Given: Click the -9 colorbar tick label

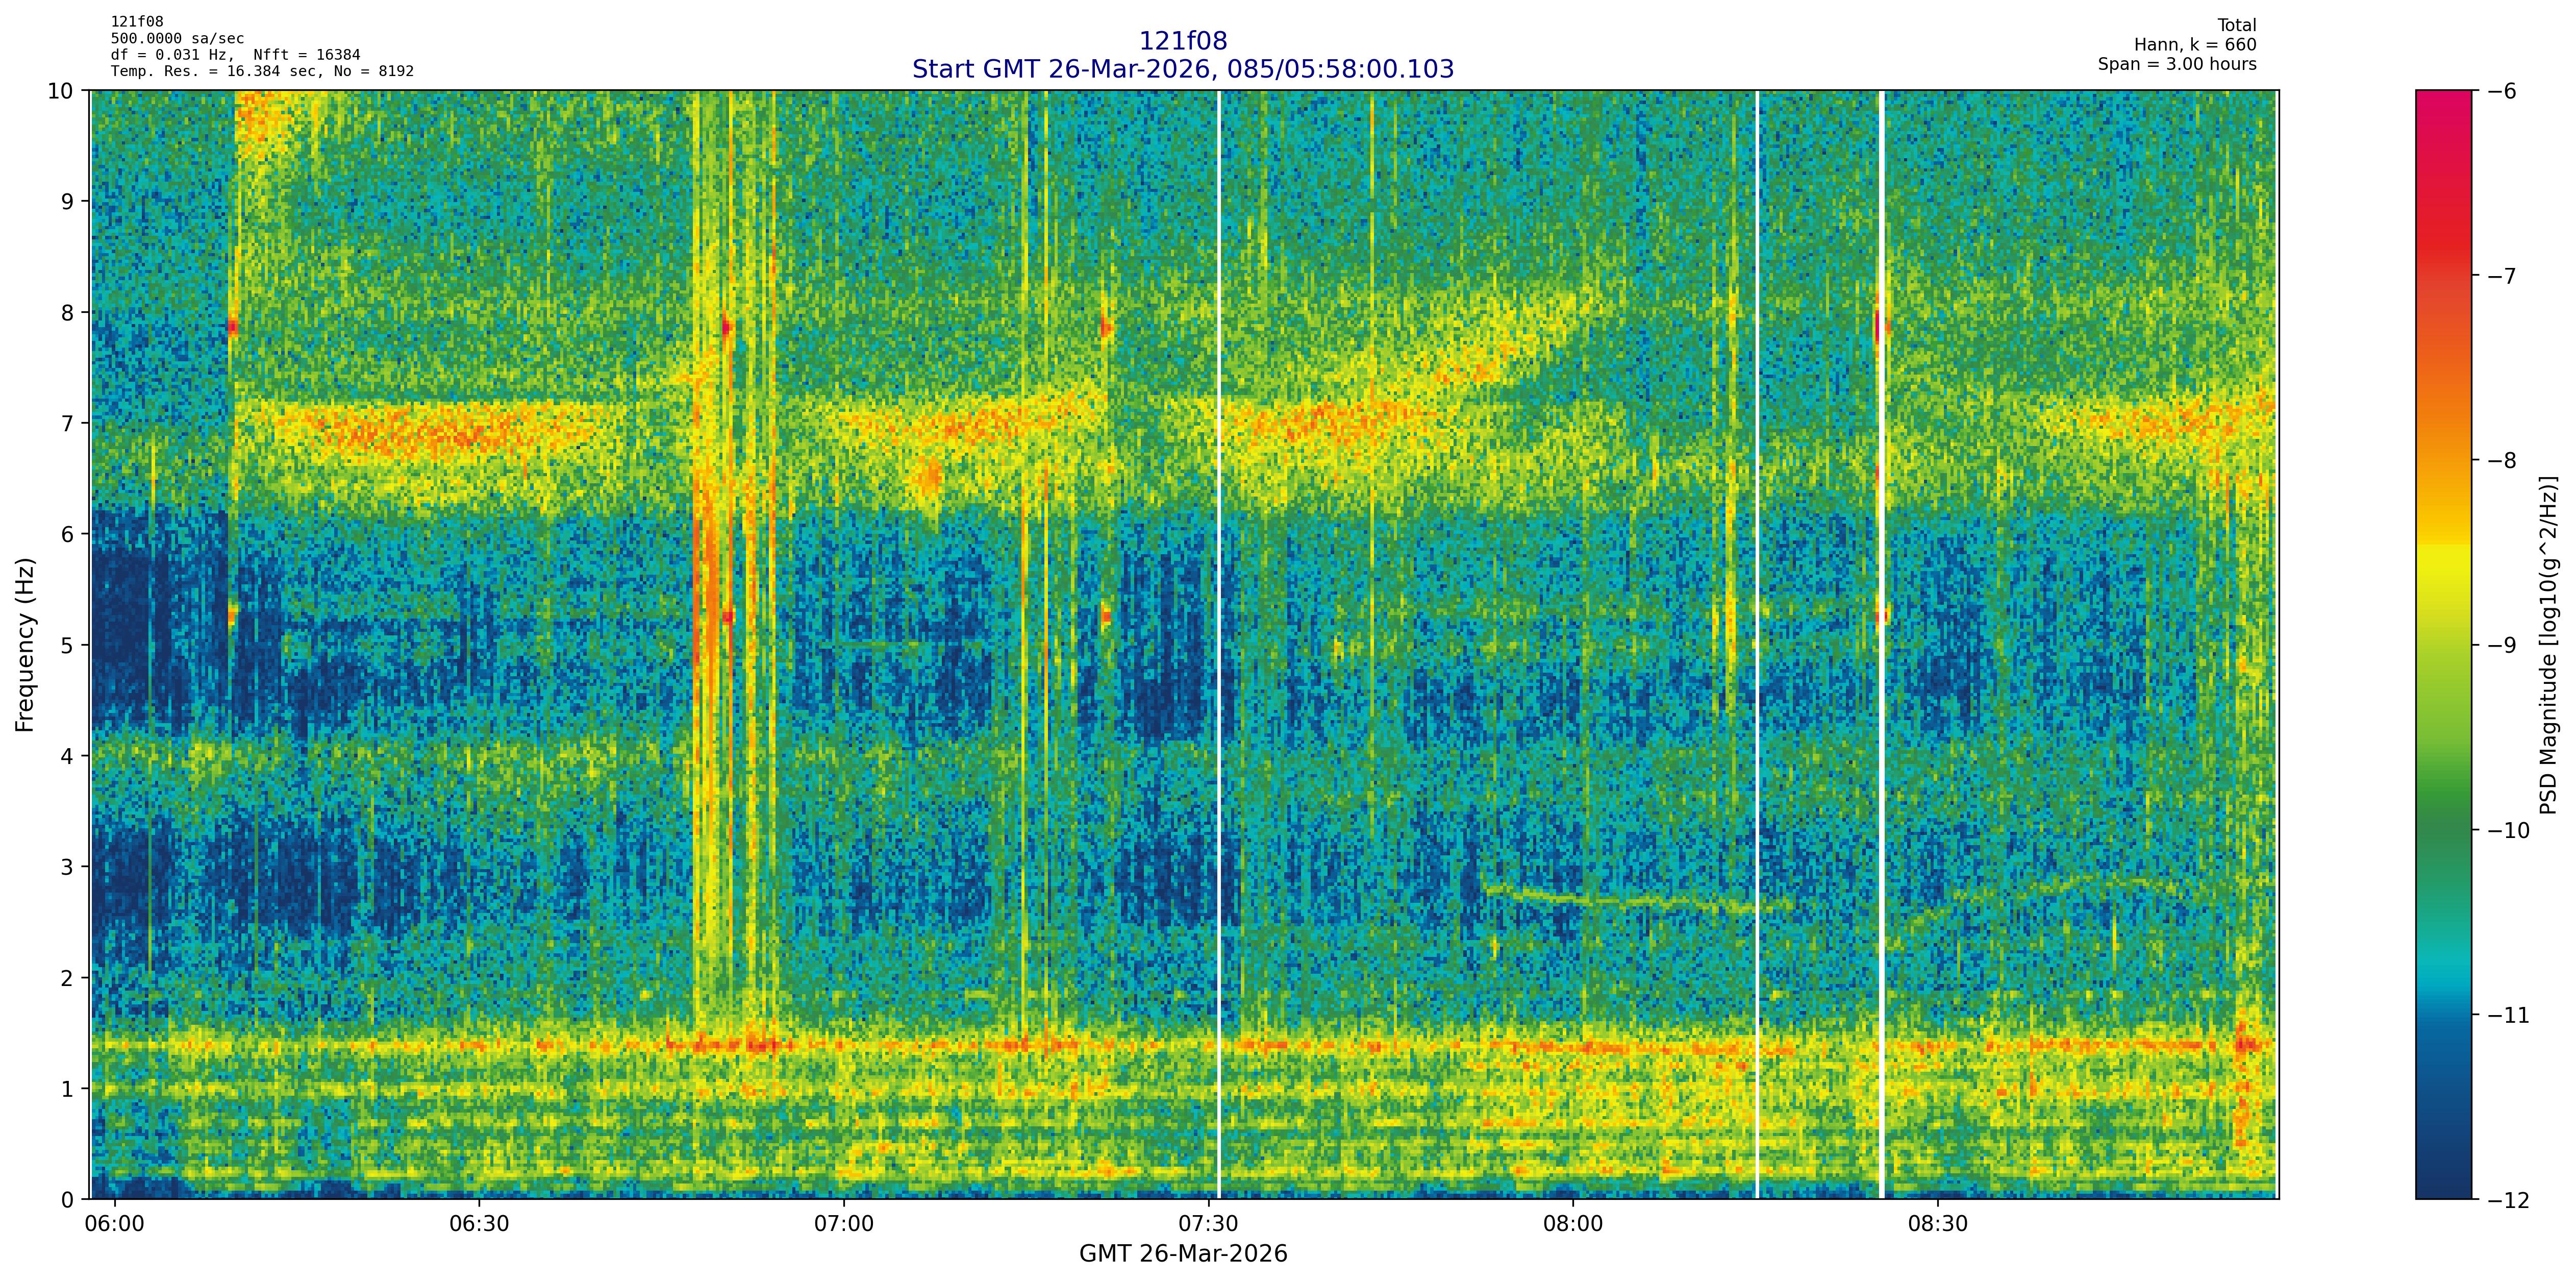Looking at the screenshot, I should click(x=2501, y=645).
